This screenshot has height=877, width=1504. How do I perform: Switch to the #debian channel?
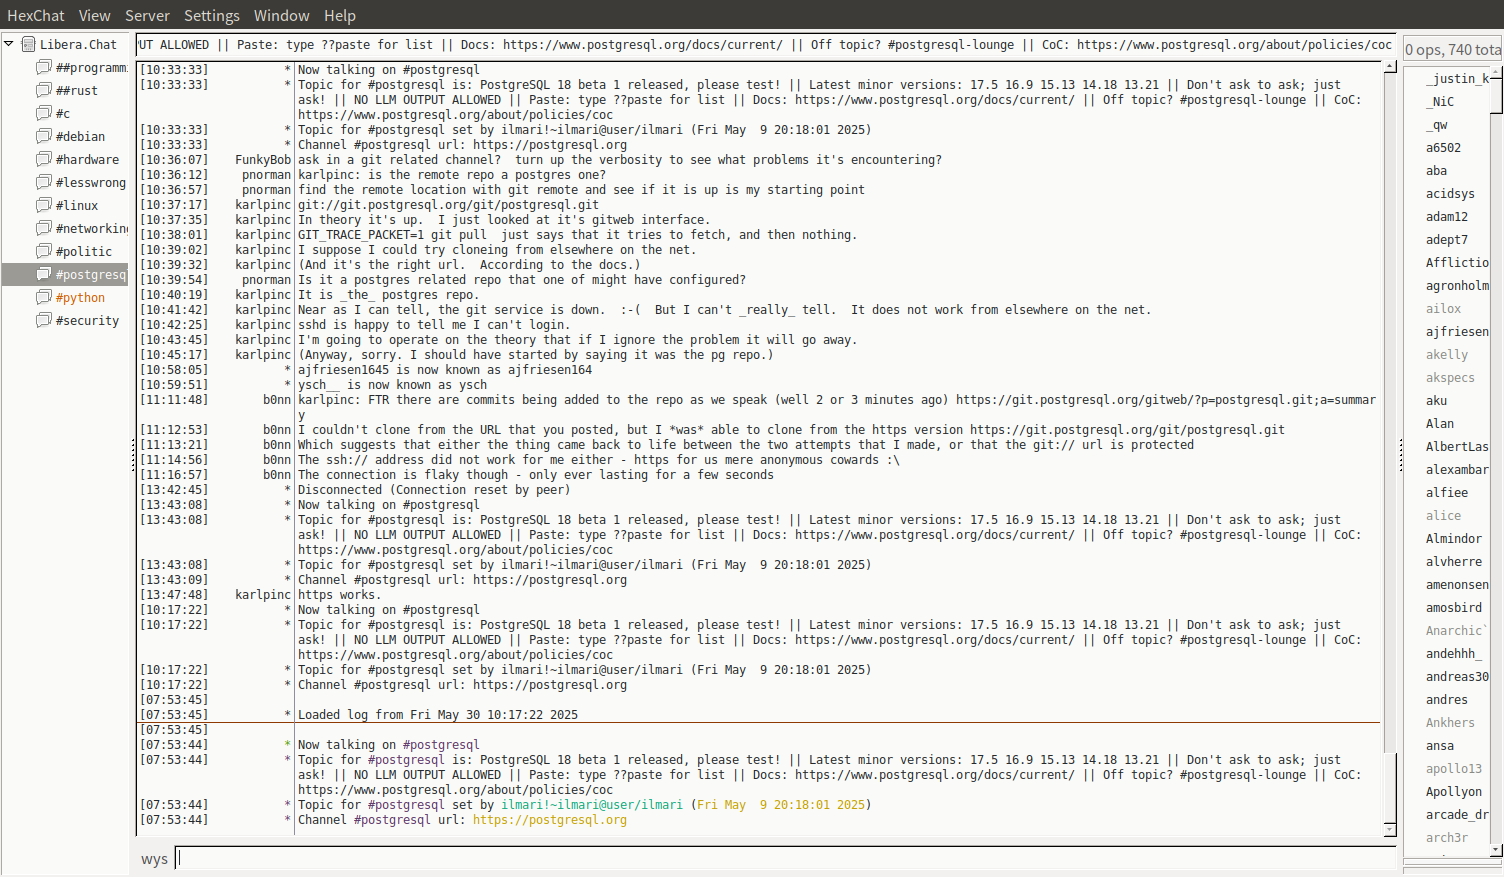click(x=80, y=136)
